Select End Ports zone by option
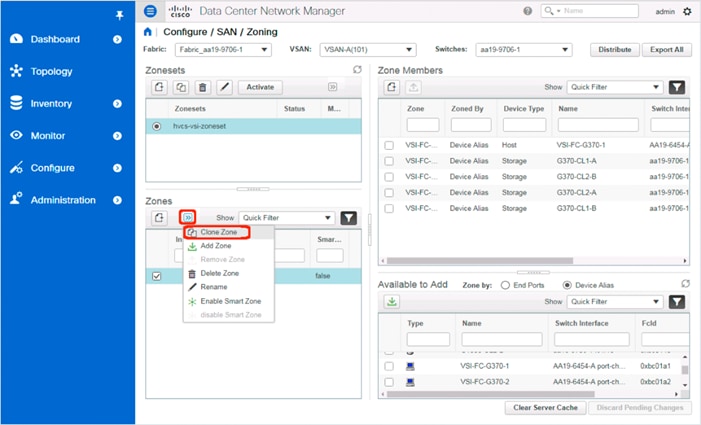Screen dimensions: 701x425 coord(505,285)
